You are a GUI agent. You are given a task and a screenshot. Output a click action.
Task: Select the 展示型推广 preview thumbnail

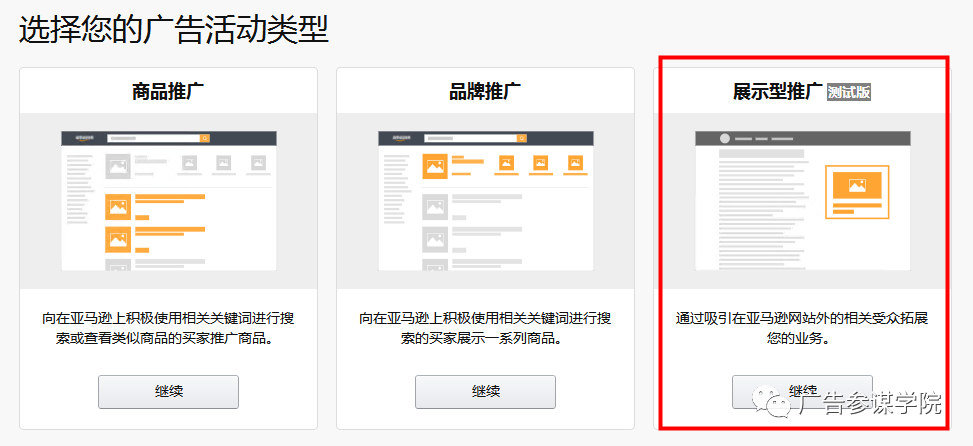click(x=803, y=201)
